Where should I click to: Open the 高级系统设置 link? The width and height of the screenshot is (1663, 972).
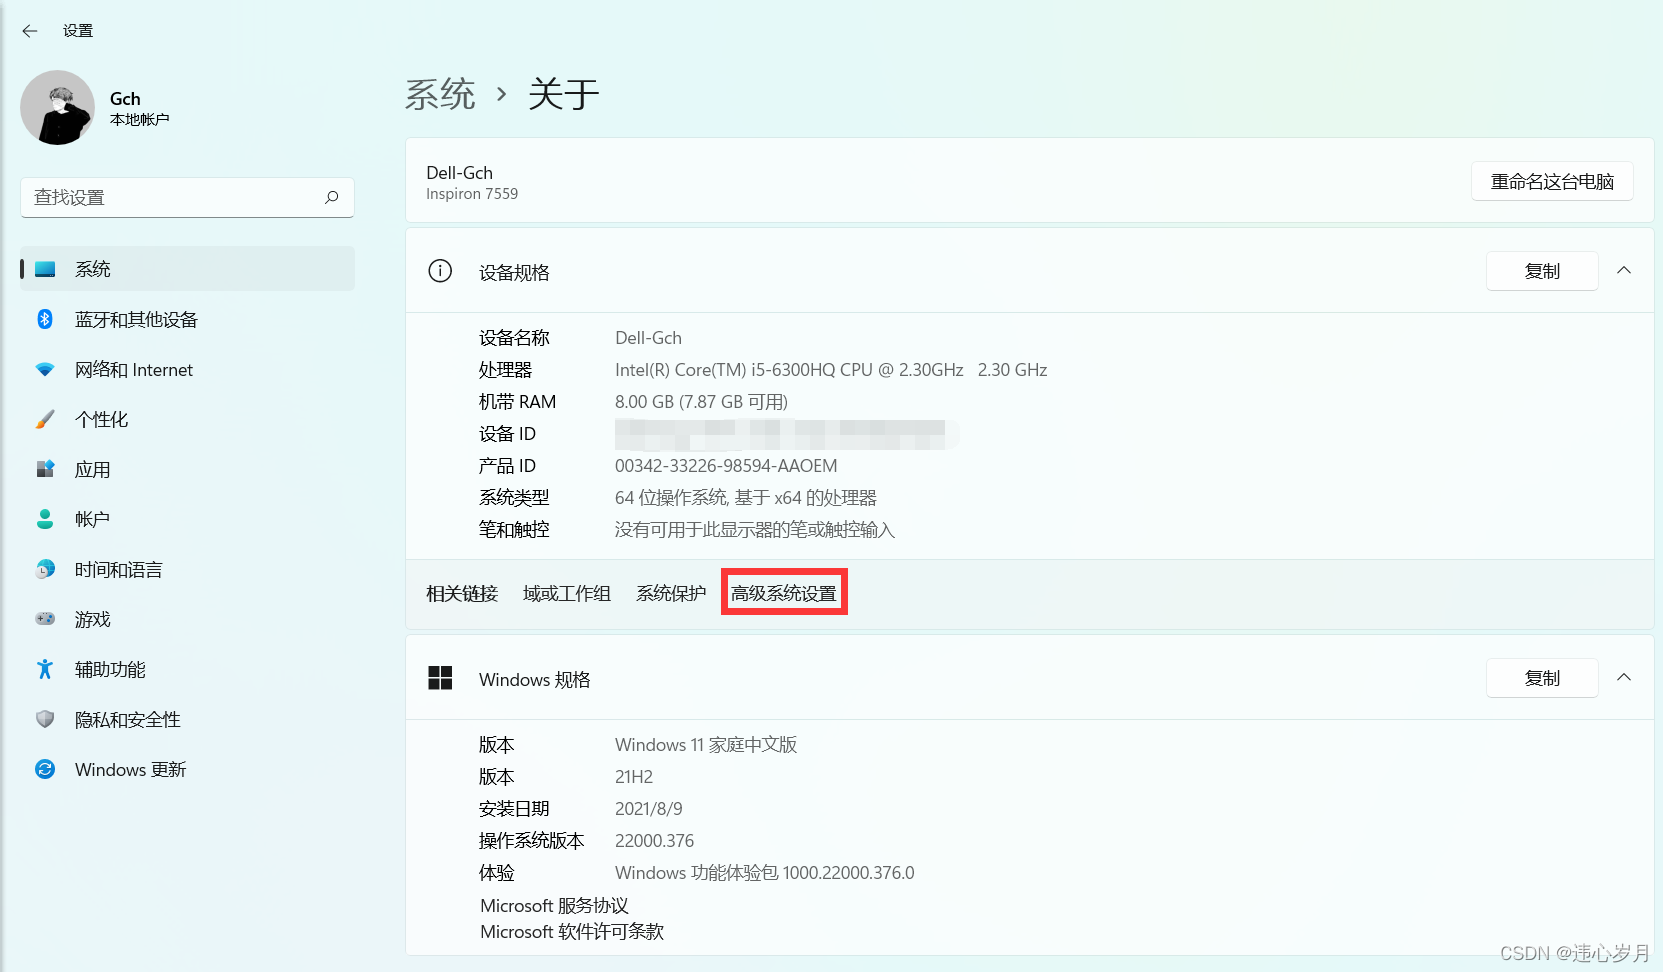click(784, 594)
